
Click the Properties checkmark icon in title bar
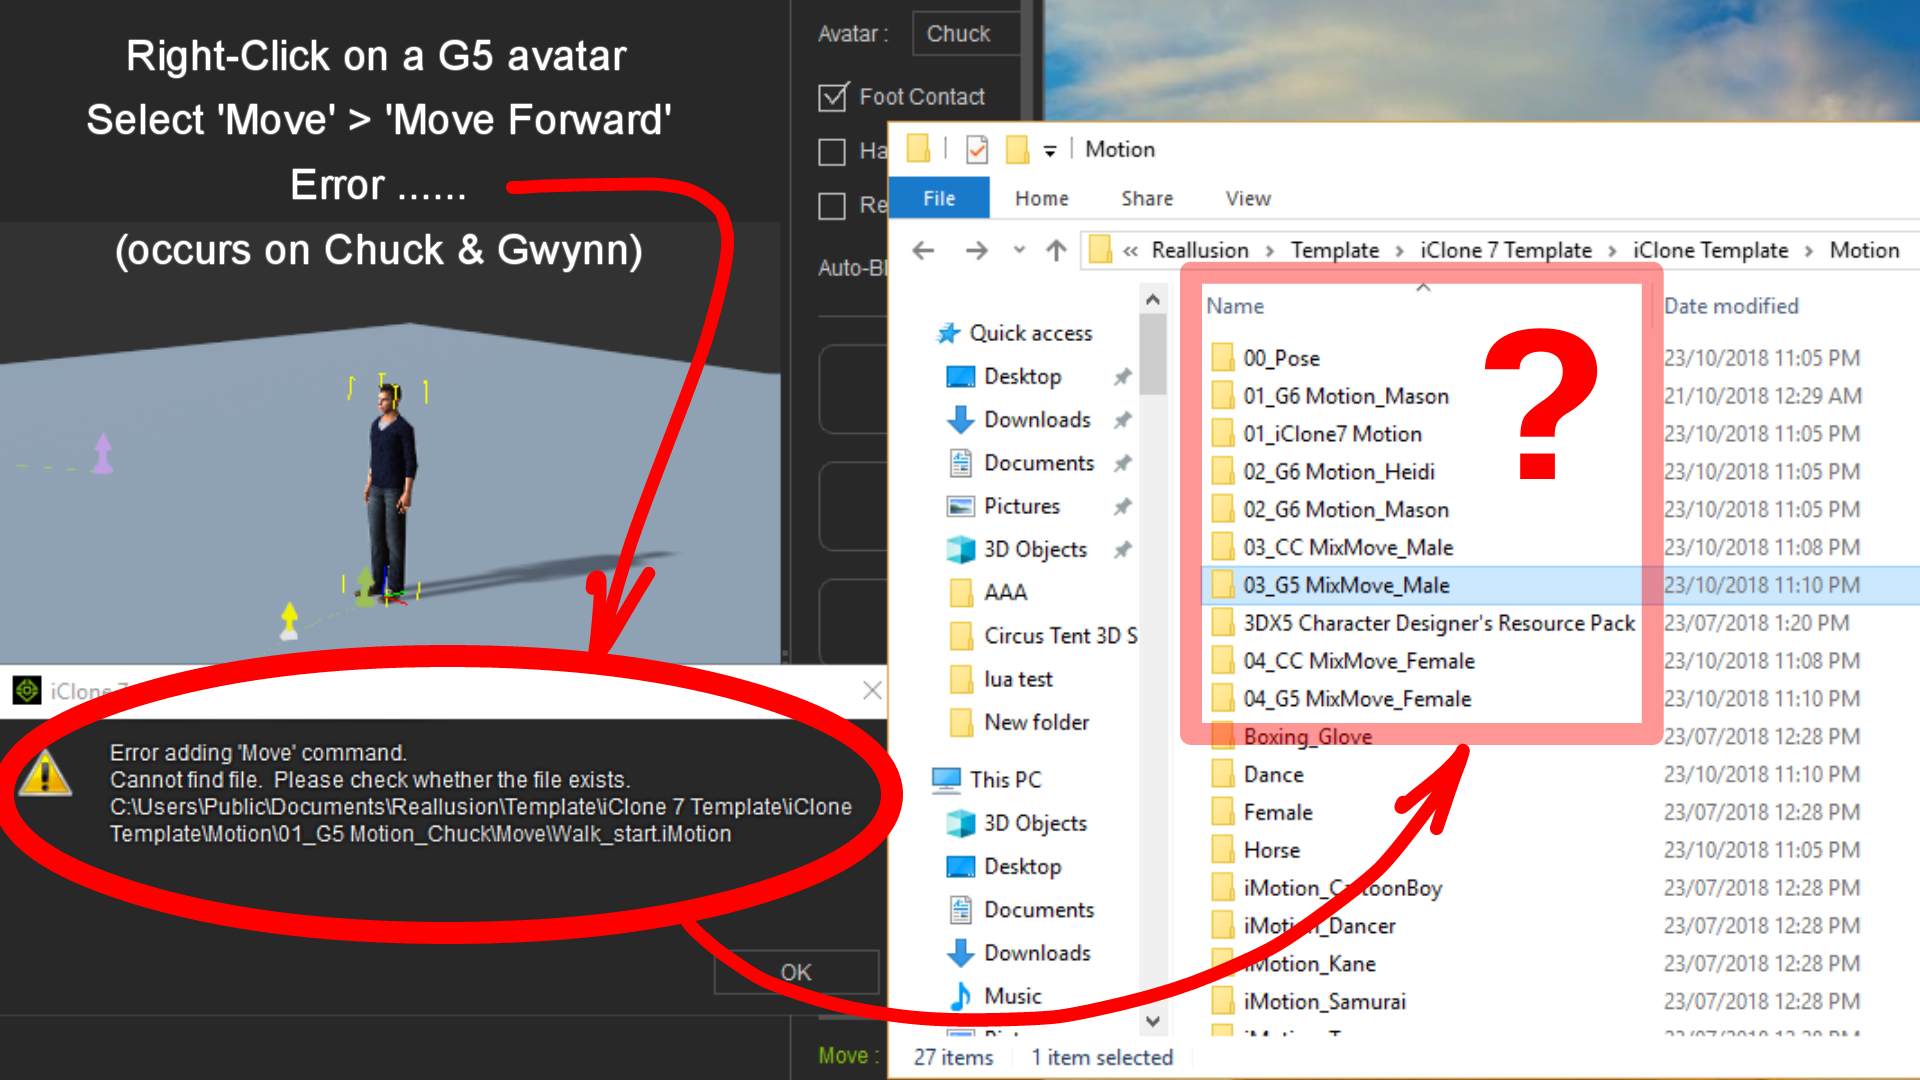pos(977,150)
